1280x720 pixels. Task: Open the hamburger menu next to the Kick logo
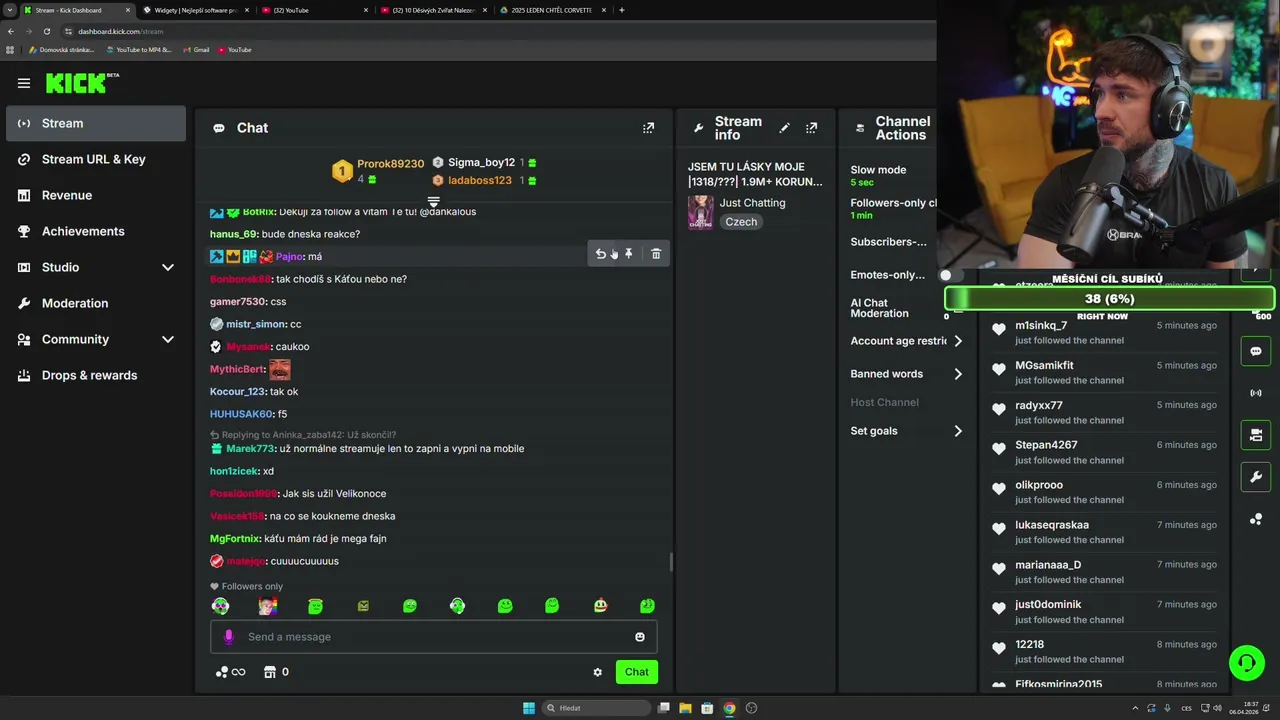pos(24,83)
